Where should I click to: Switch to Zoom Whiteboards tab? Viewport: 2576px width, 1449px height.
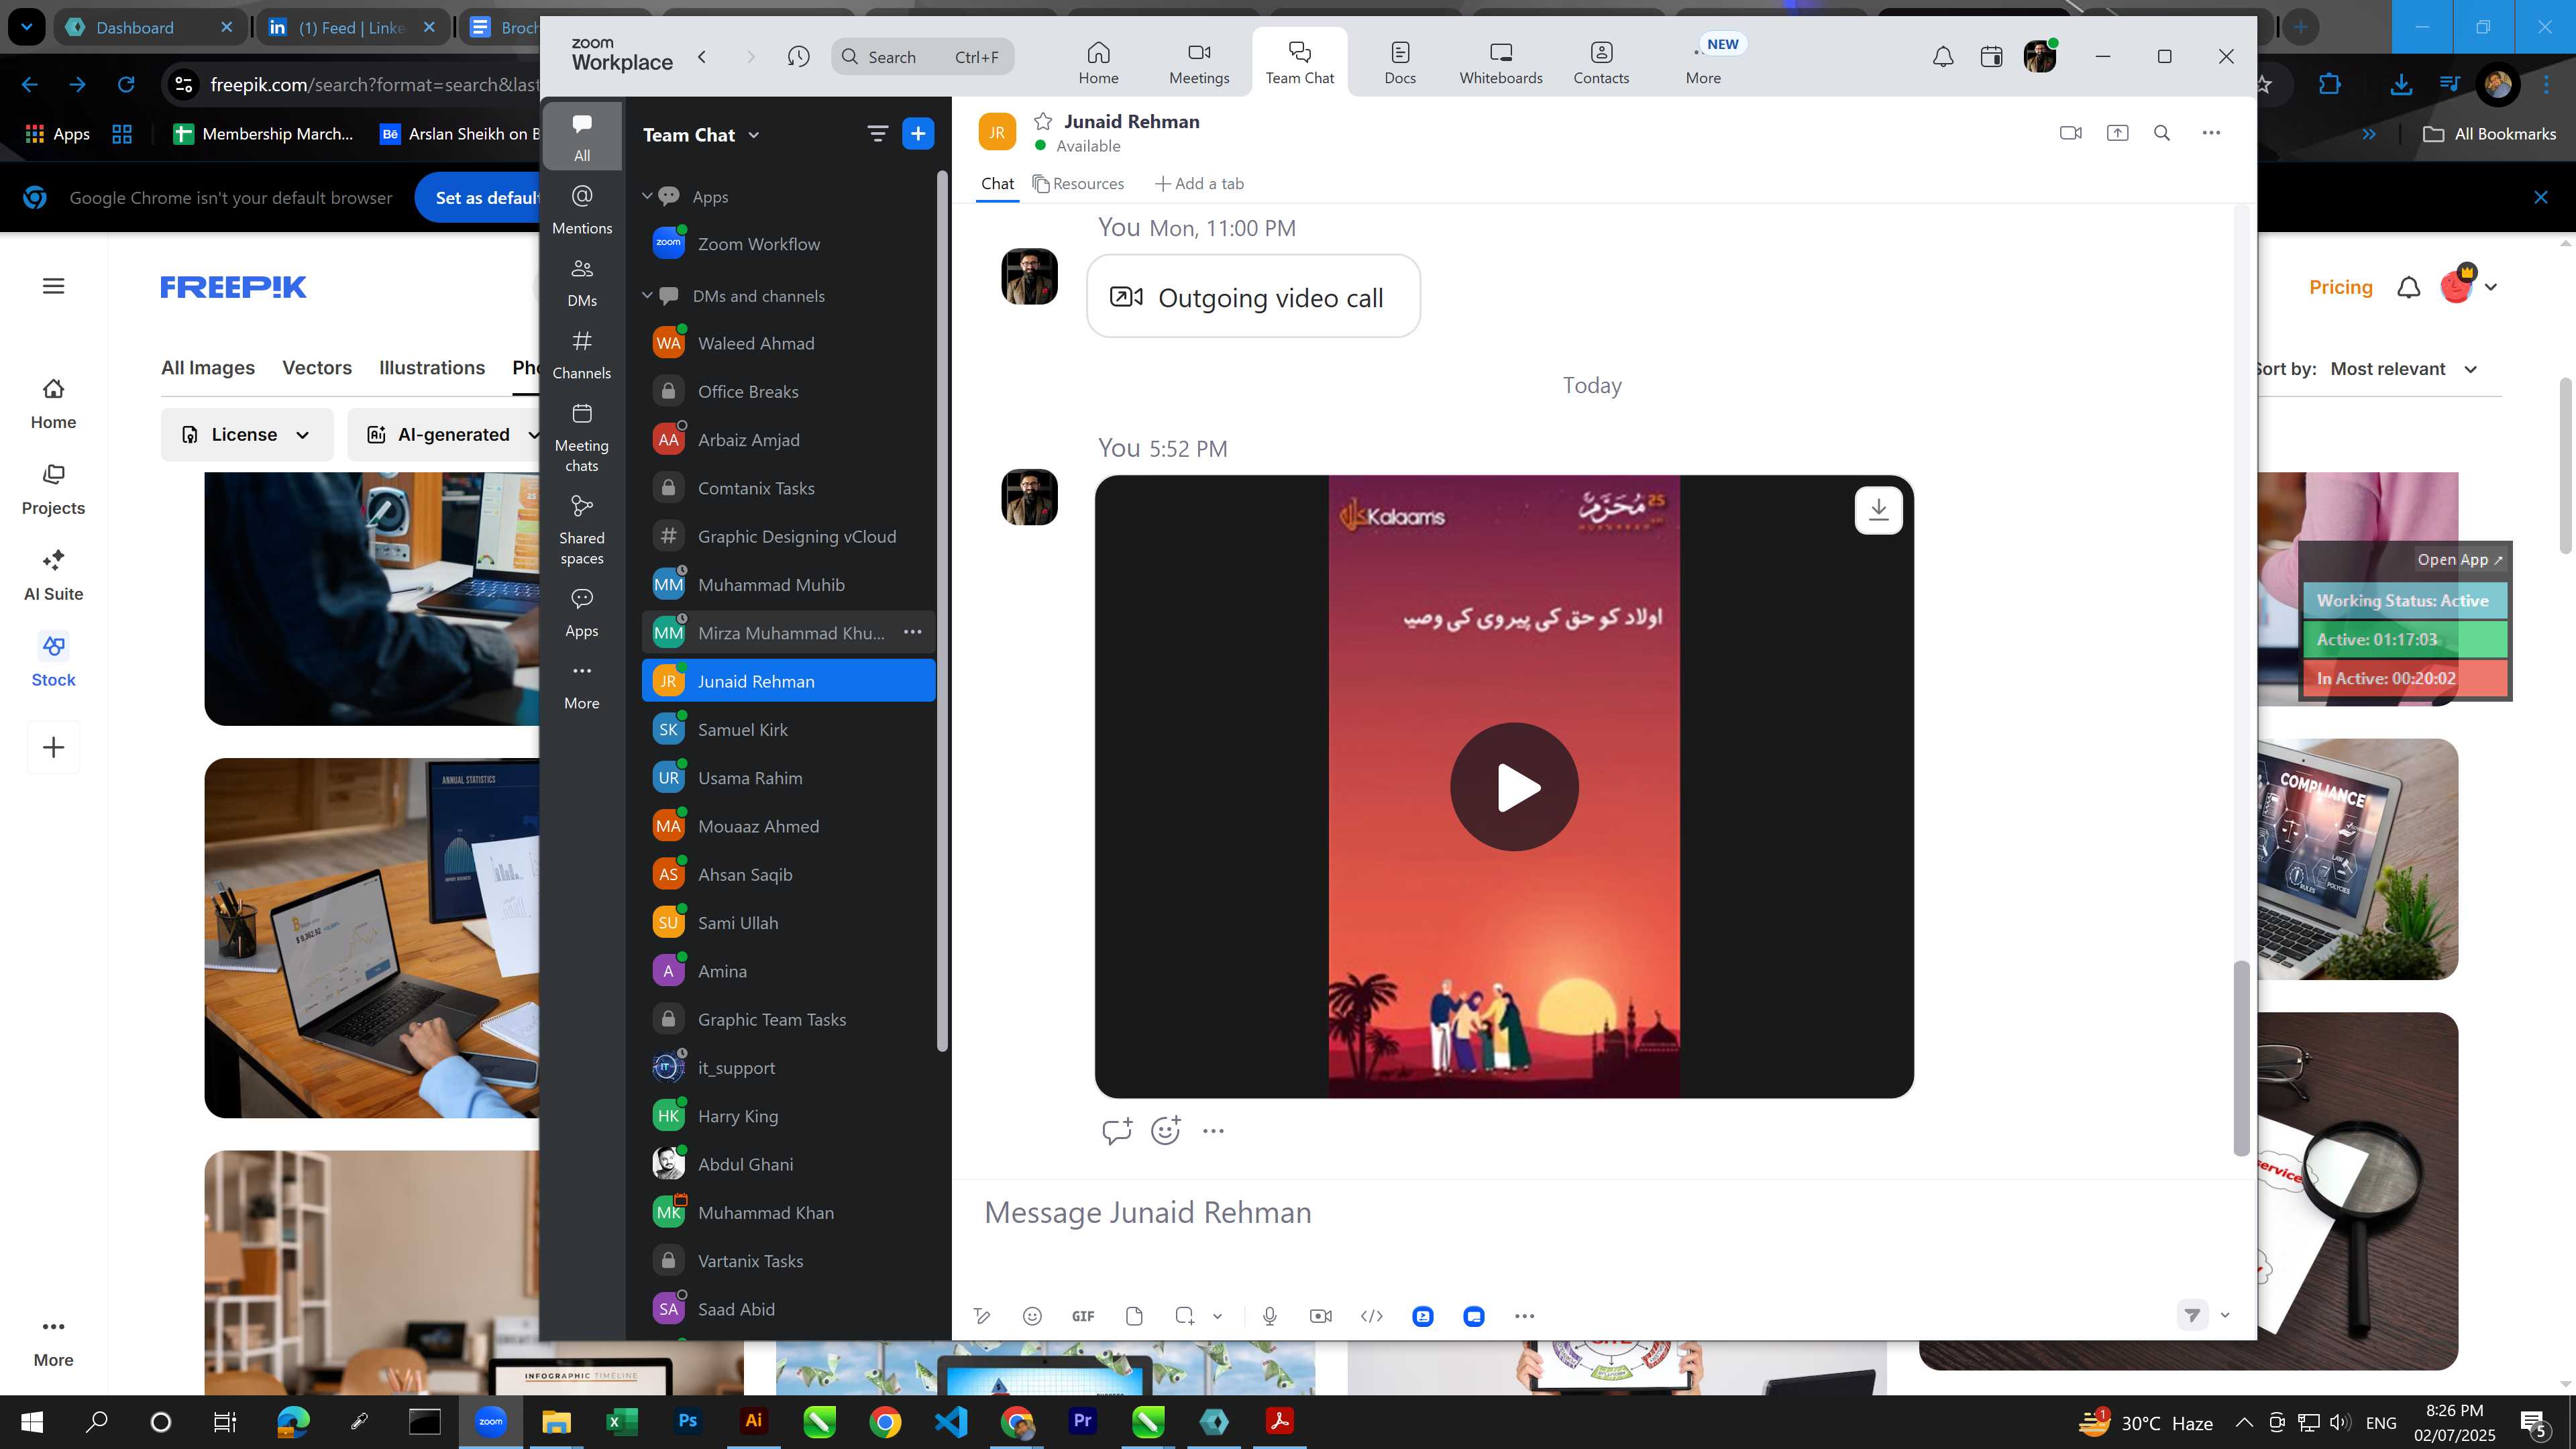[1500, 61]
